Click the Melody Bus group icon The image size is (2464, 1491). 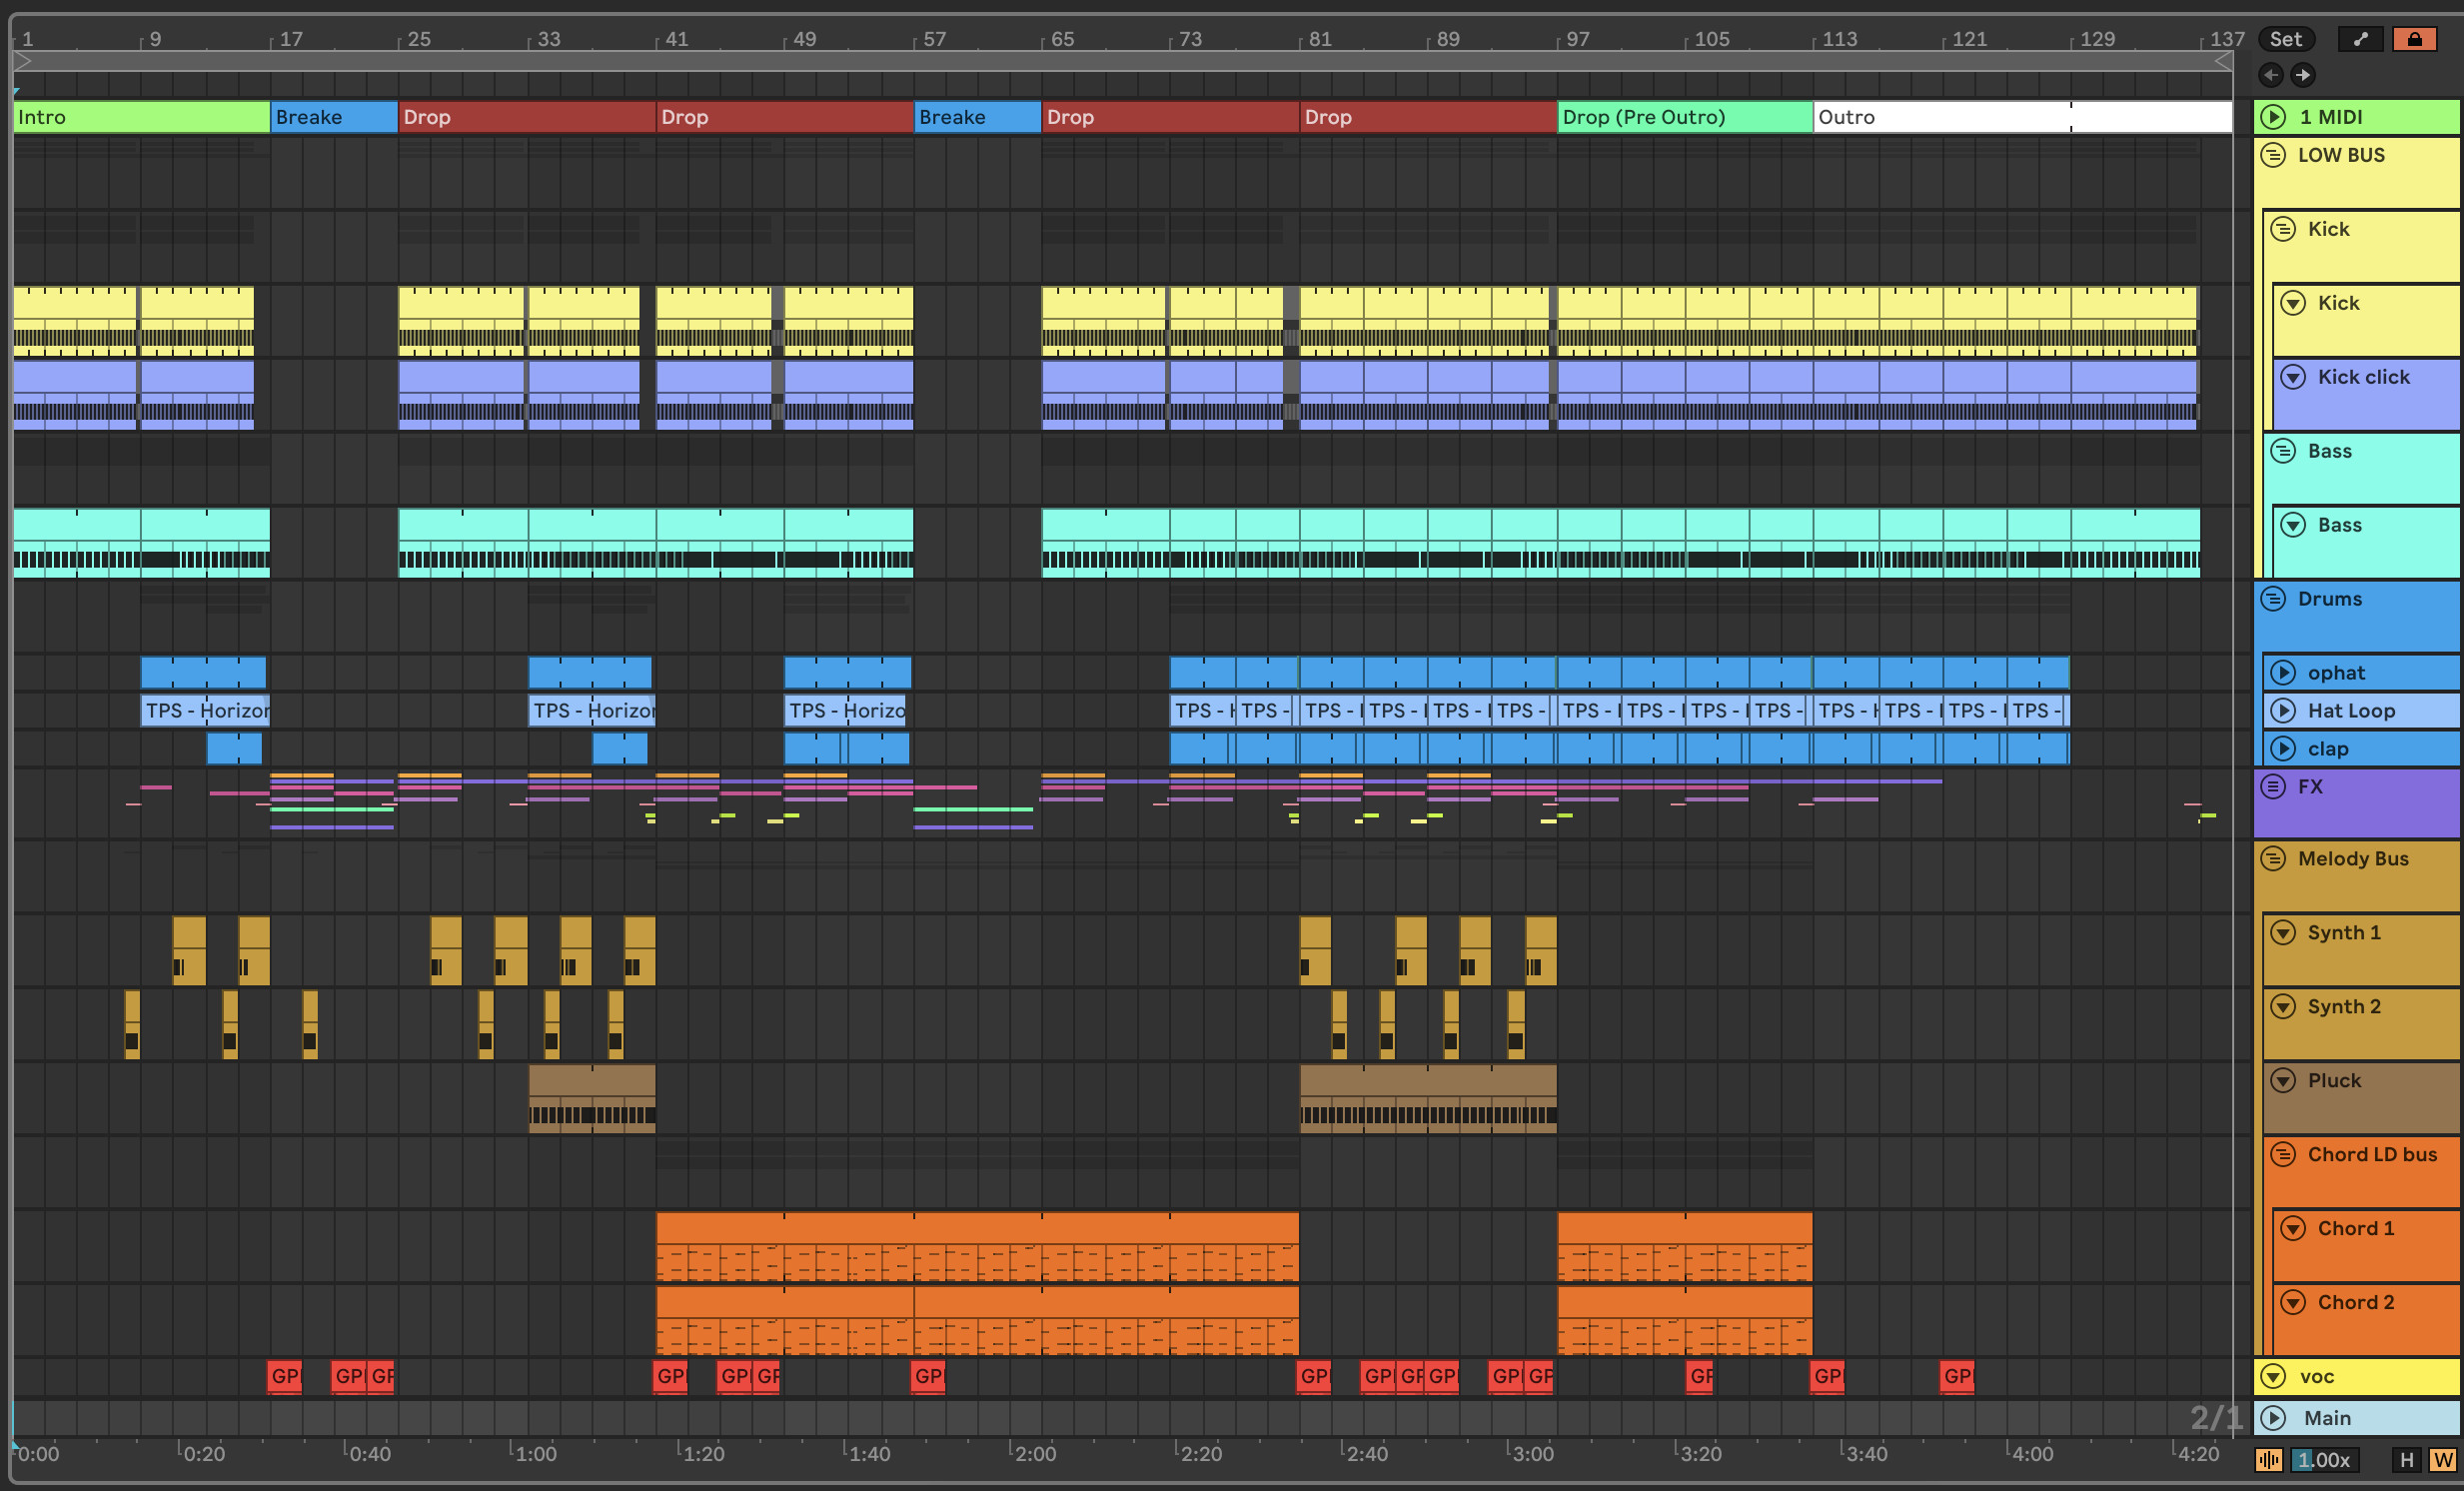pos(2273,859)
